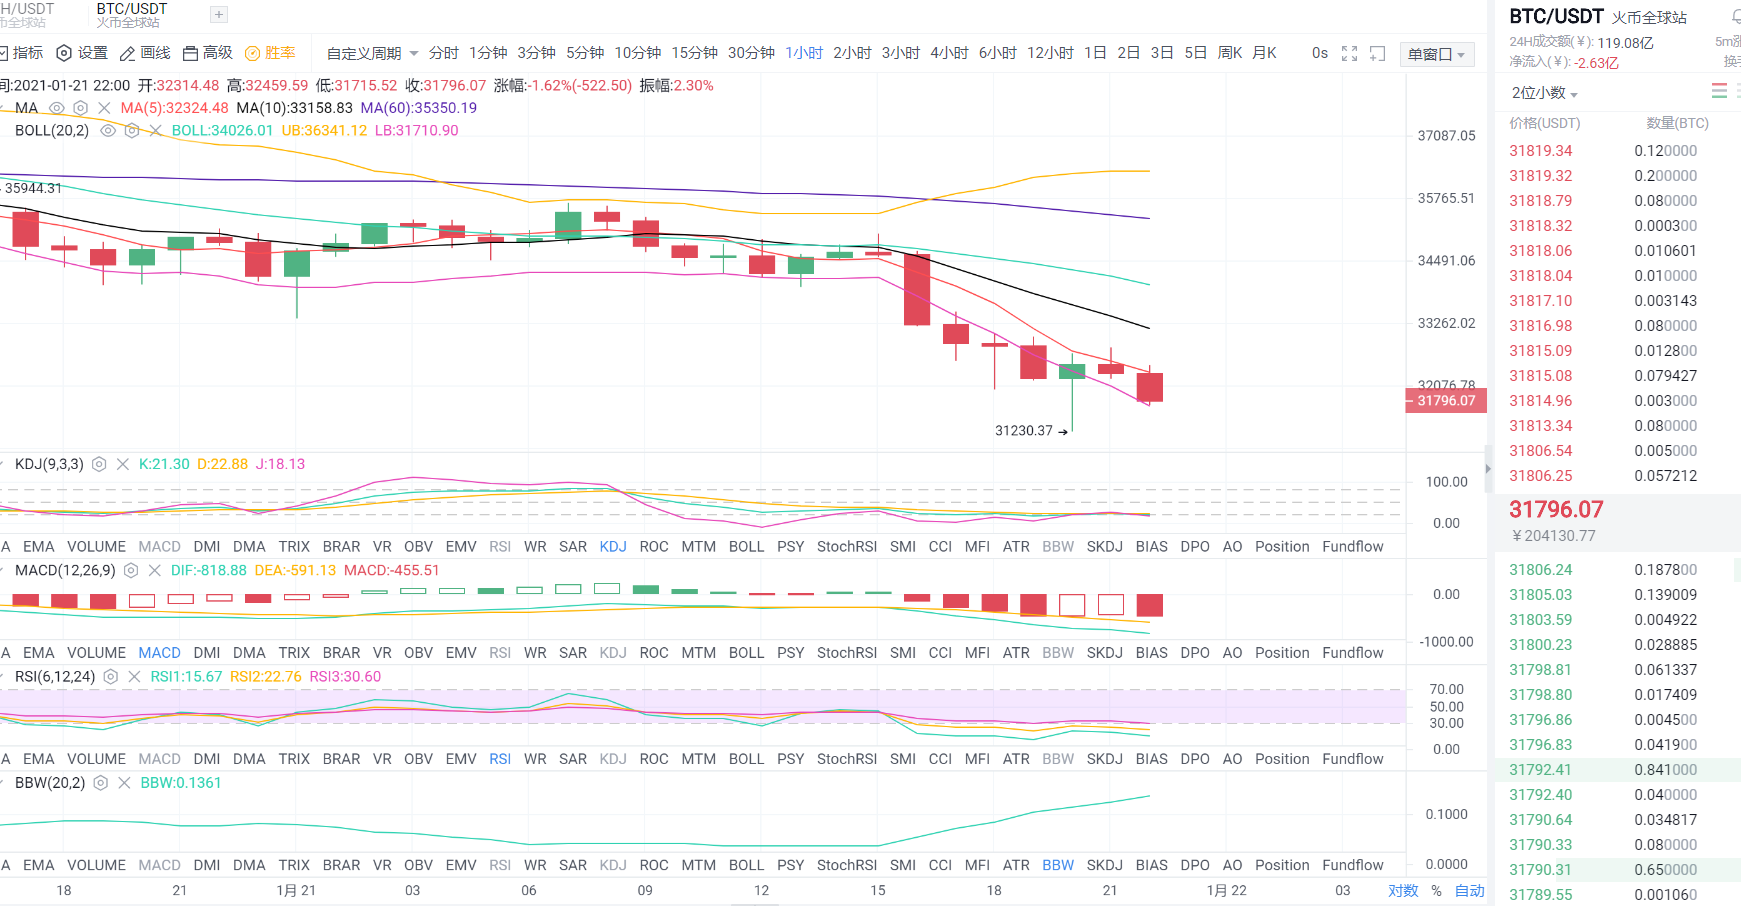Open the 自定义周期 dropdown
Screen dimensions: 1741x906
click(365, 53)
